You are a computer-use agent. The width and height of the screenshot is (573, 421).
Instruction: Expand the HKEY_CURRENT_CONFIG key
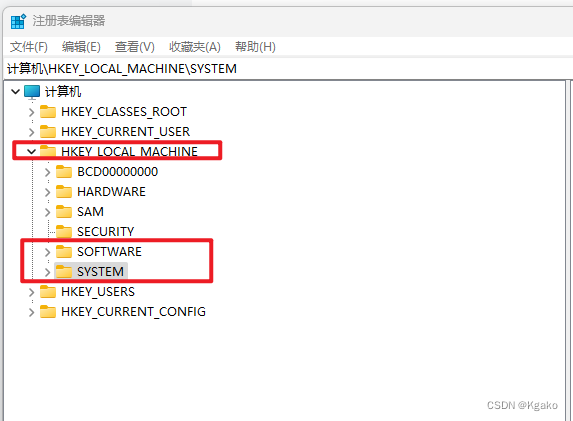coord(32,312)
